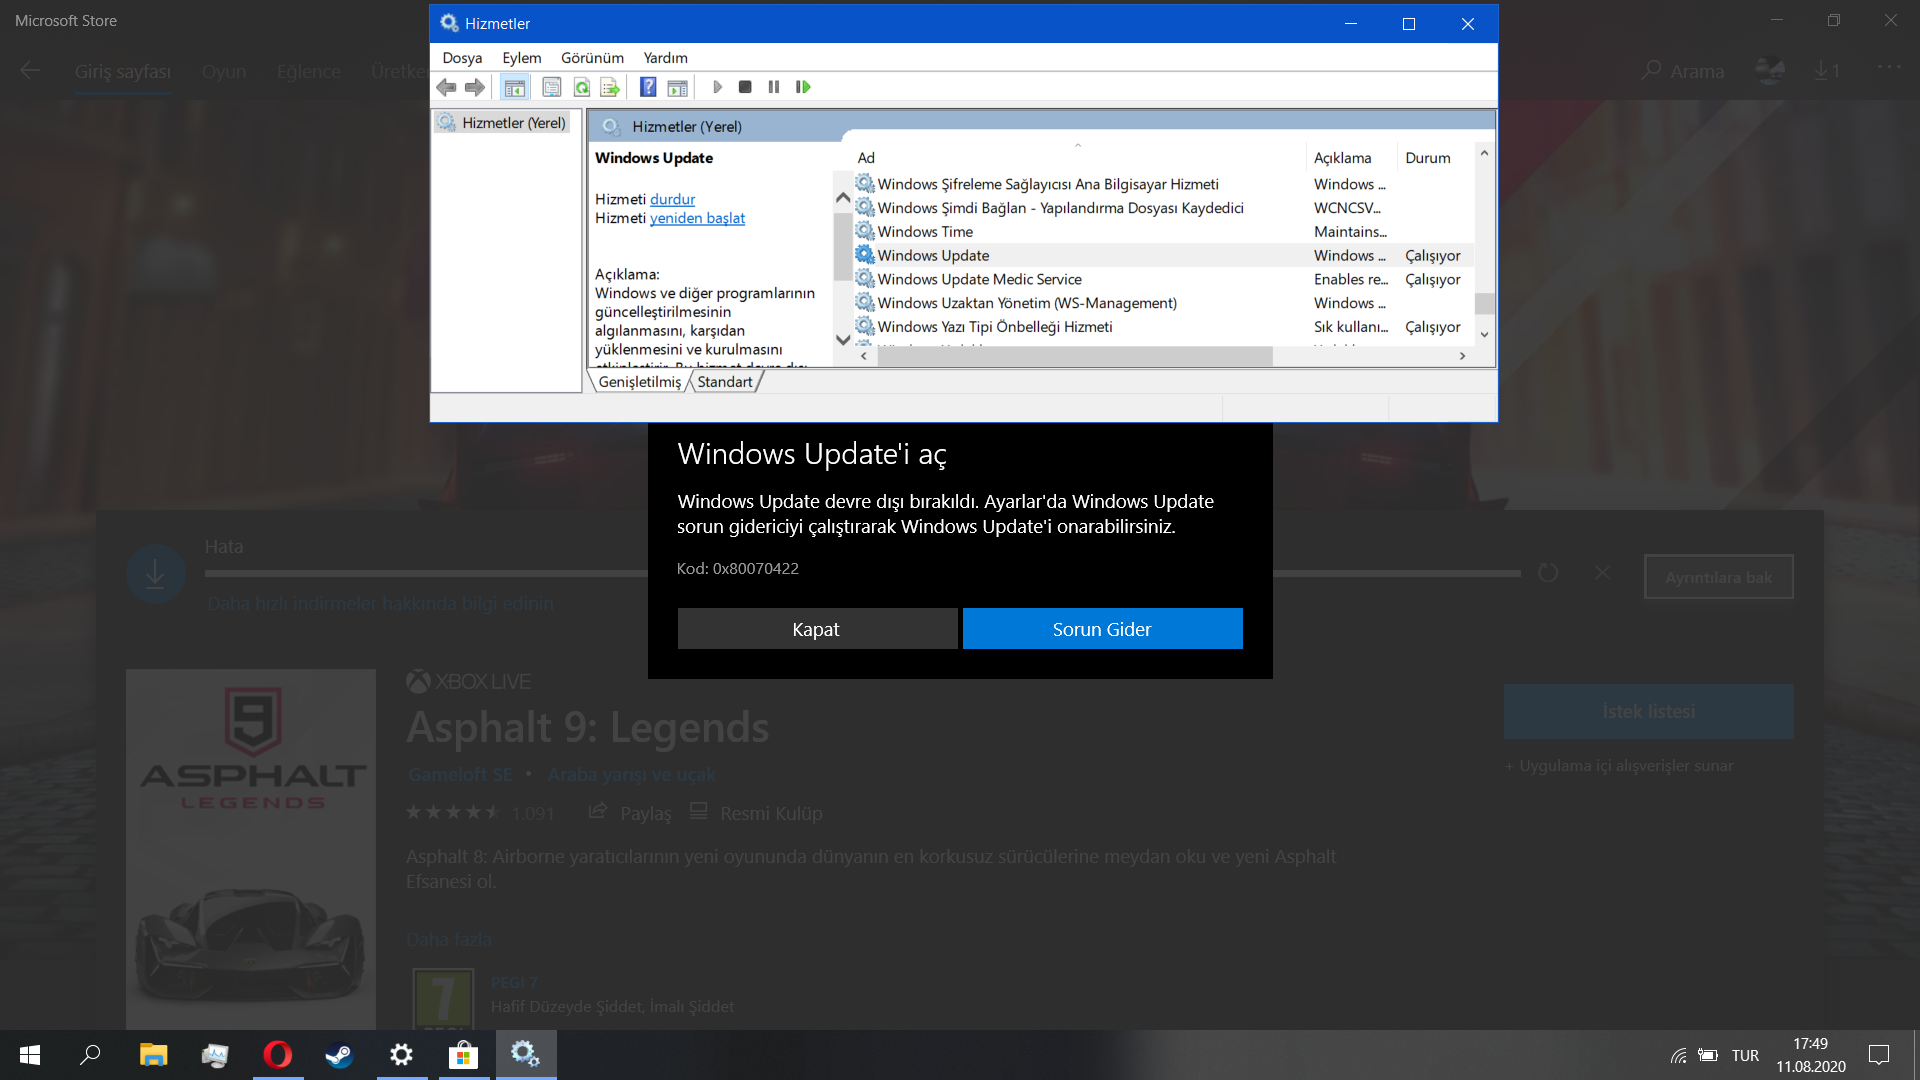Toggle the console tree pane icon

514,87
